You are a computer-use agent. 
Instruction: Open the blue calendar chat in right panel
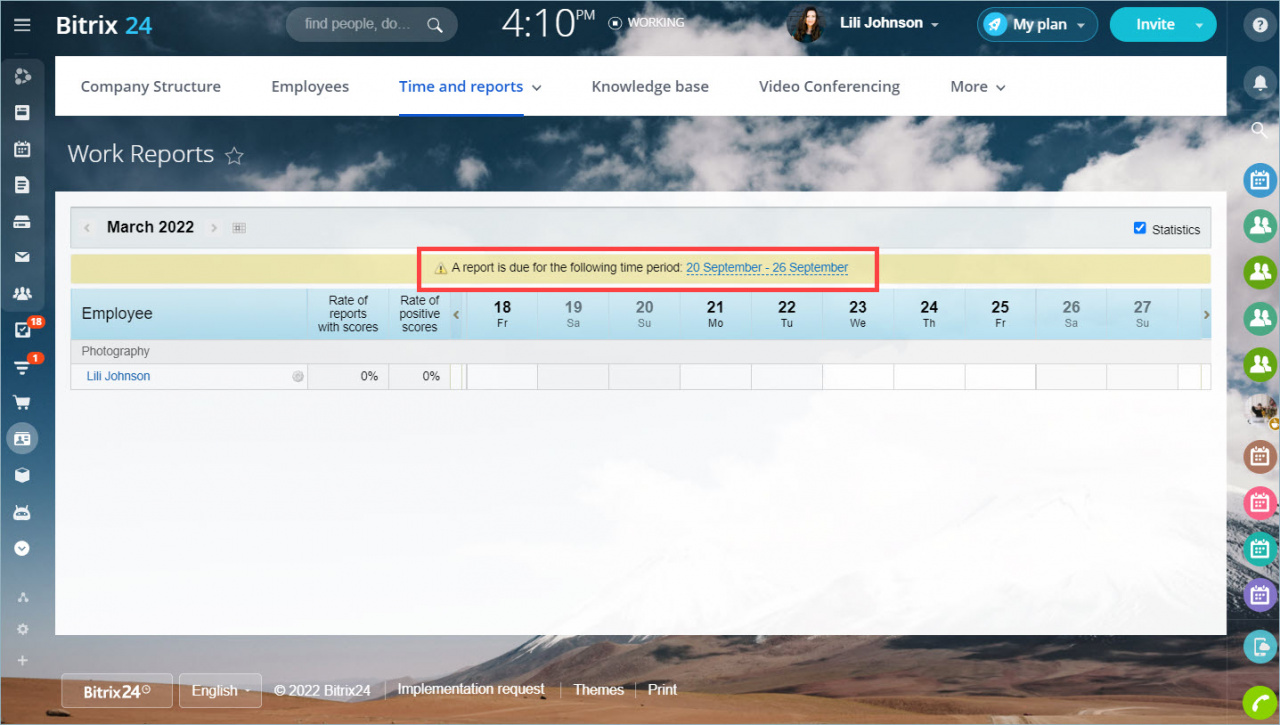[x=1260, y=180]
